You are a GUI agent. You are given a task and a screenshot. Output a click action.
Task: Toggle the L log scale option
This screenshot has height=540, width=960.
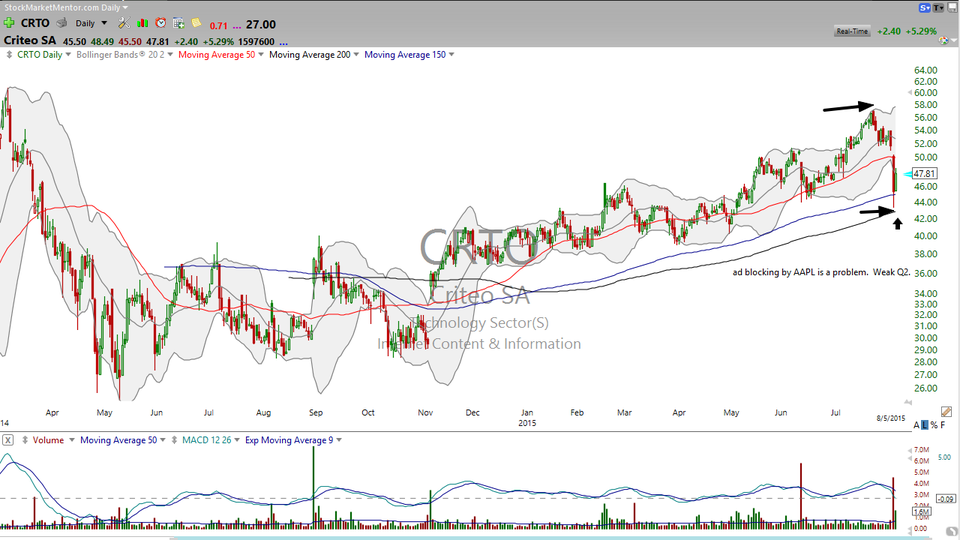click(925, 425)
